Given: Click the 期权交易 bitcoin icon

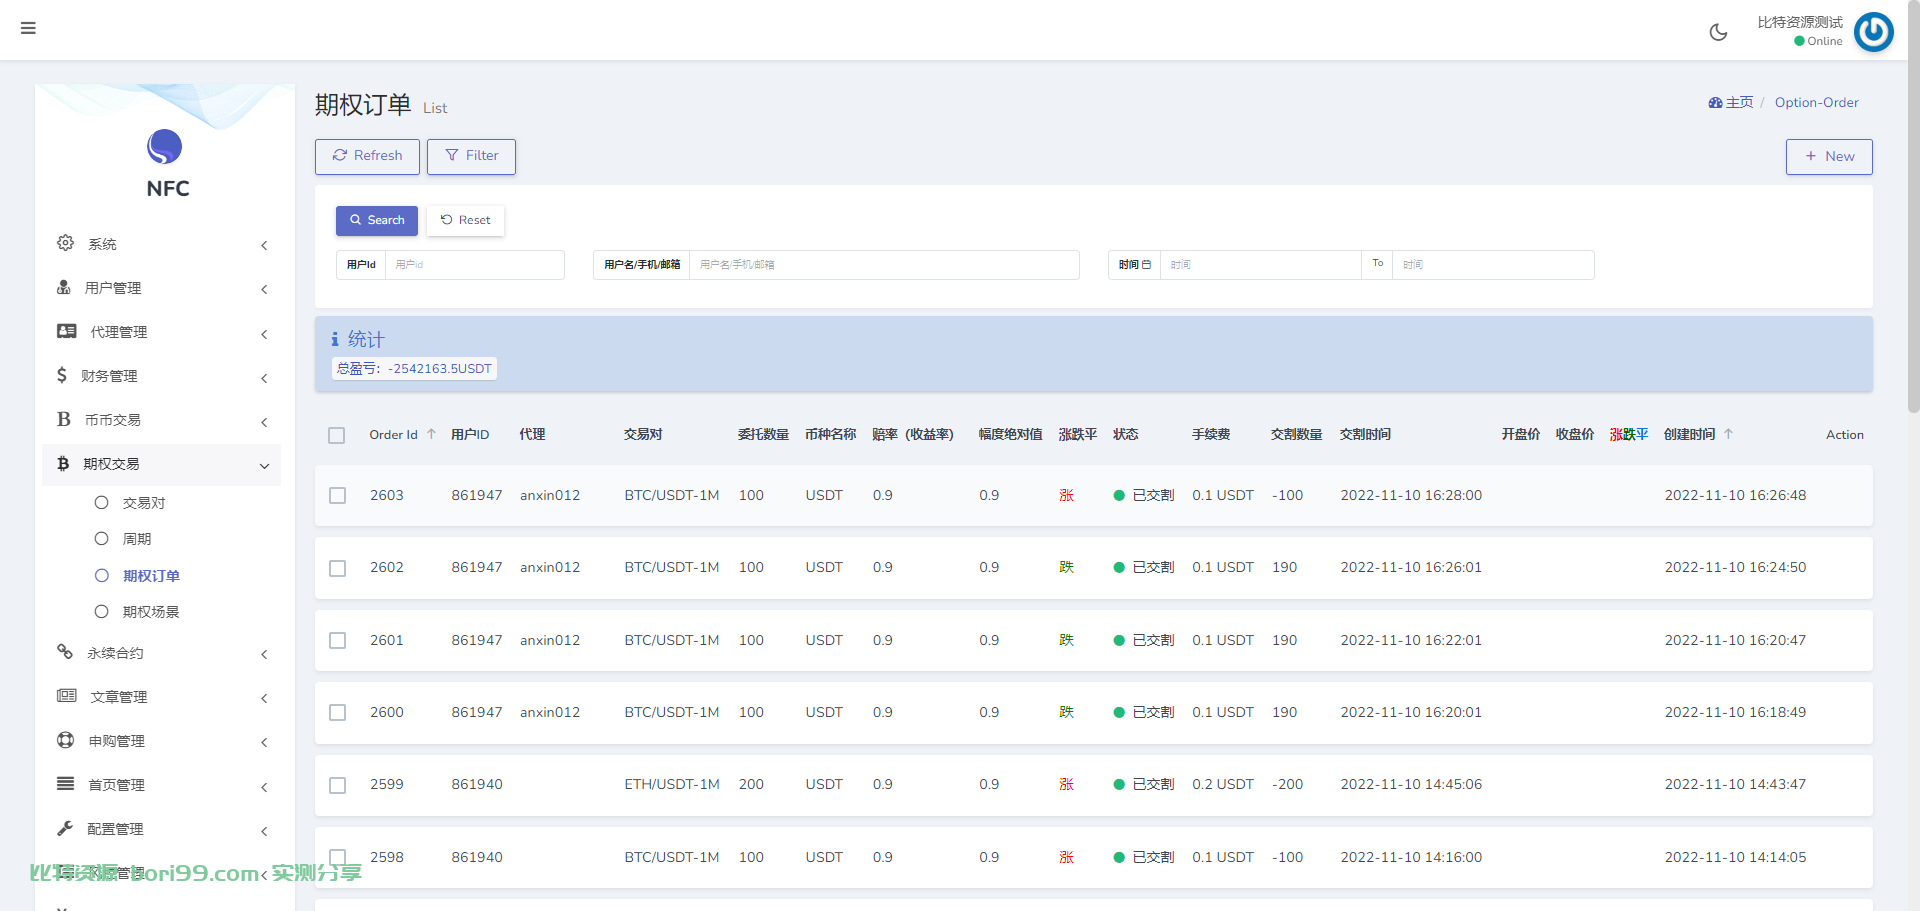Looking at the screenshot, I should (x=63, y=463).
